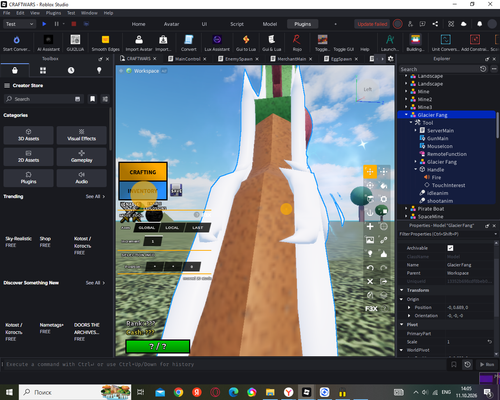Image resolution: width=500 pixels, height=400 pixels.
Task: Open the Rojo plugin
Action: [x=297, y=43]
